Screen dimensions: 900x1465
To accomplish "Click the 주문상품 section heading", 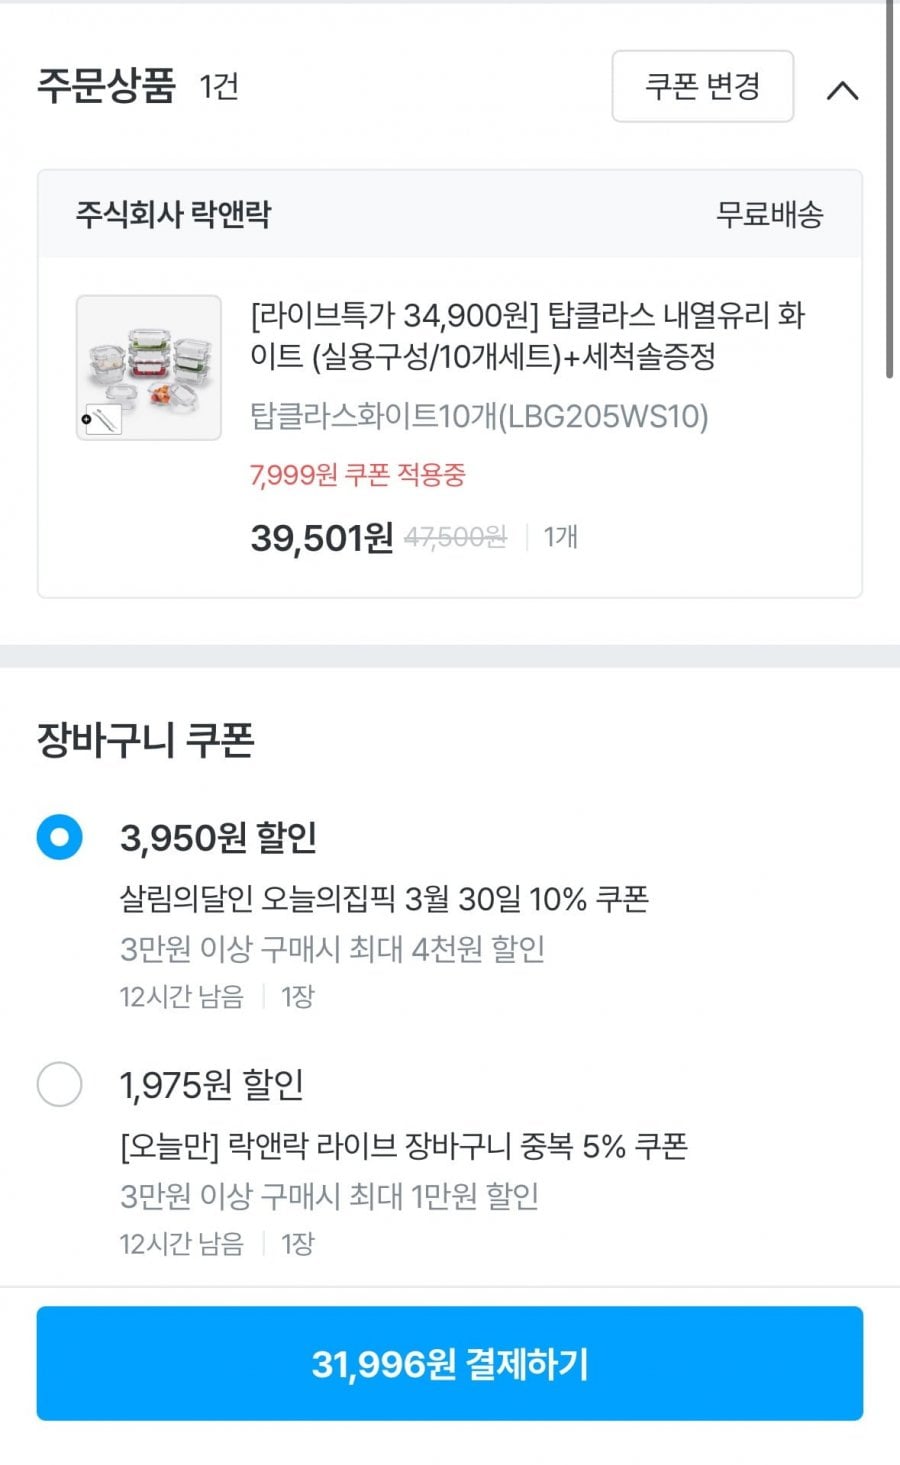I will [107, 86].
